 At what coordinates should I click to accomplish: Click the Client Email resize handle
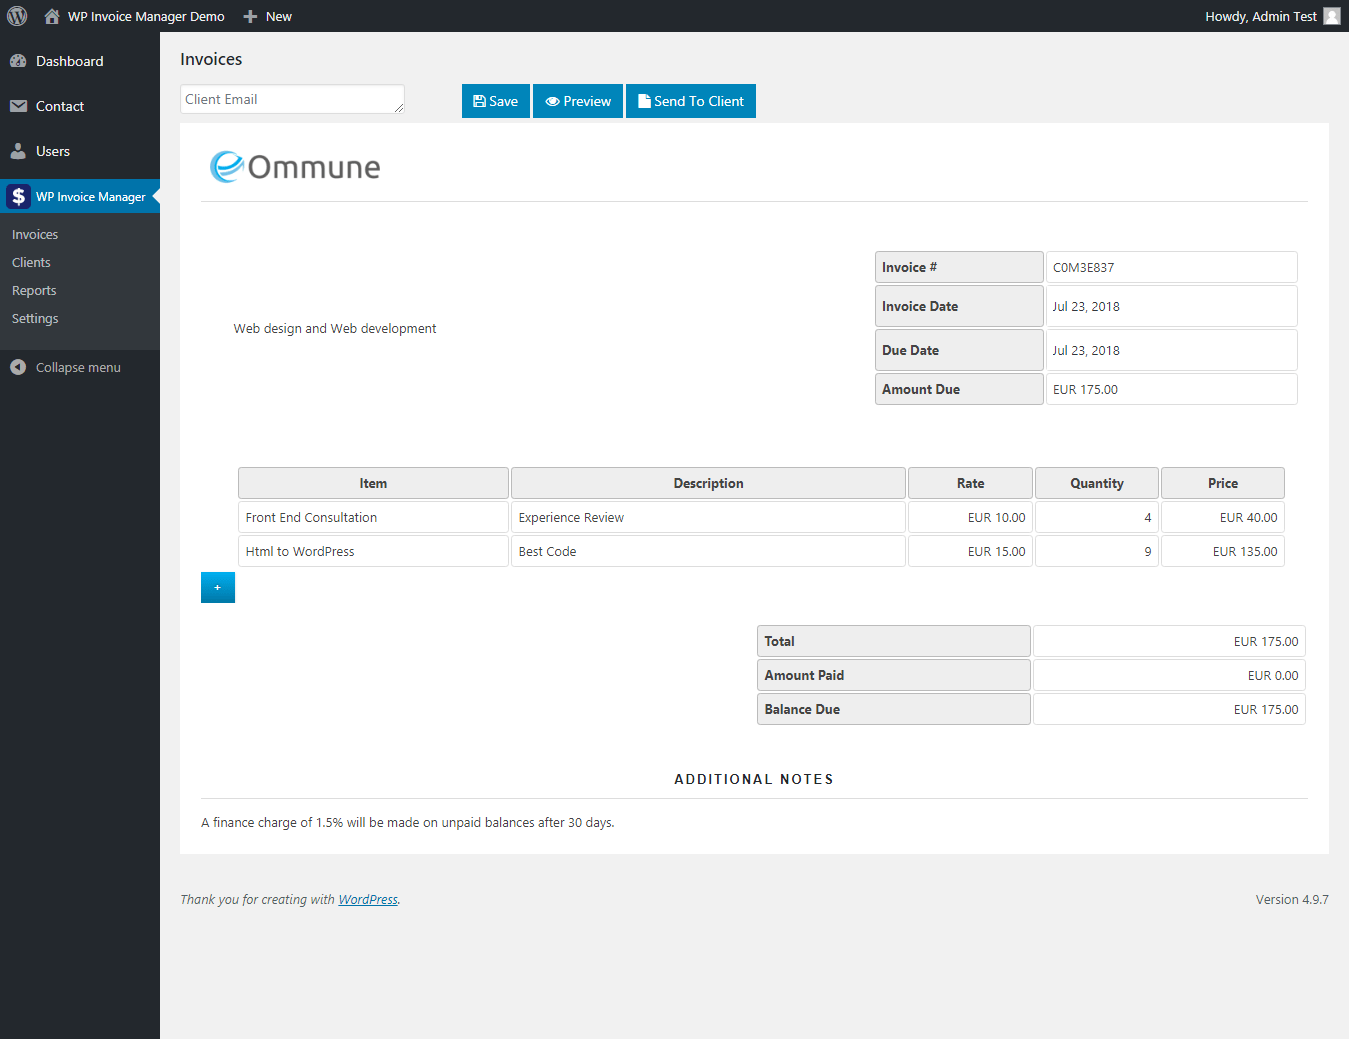(398, 107)
